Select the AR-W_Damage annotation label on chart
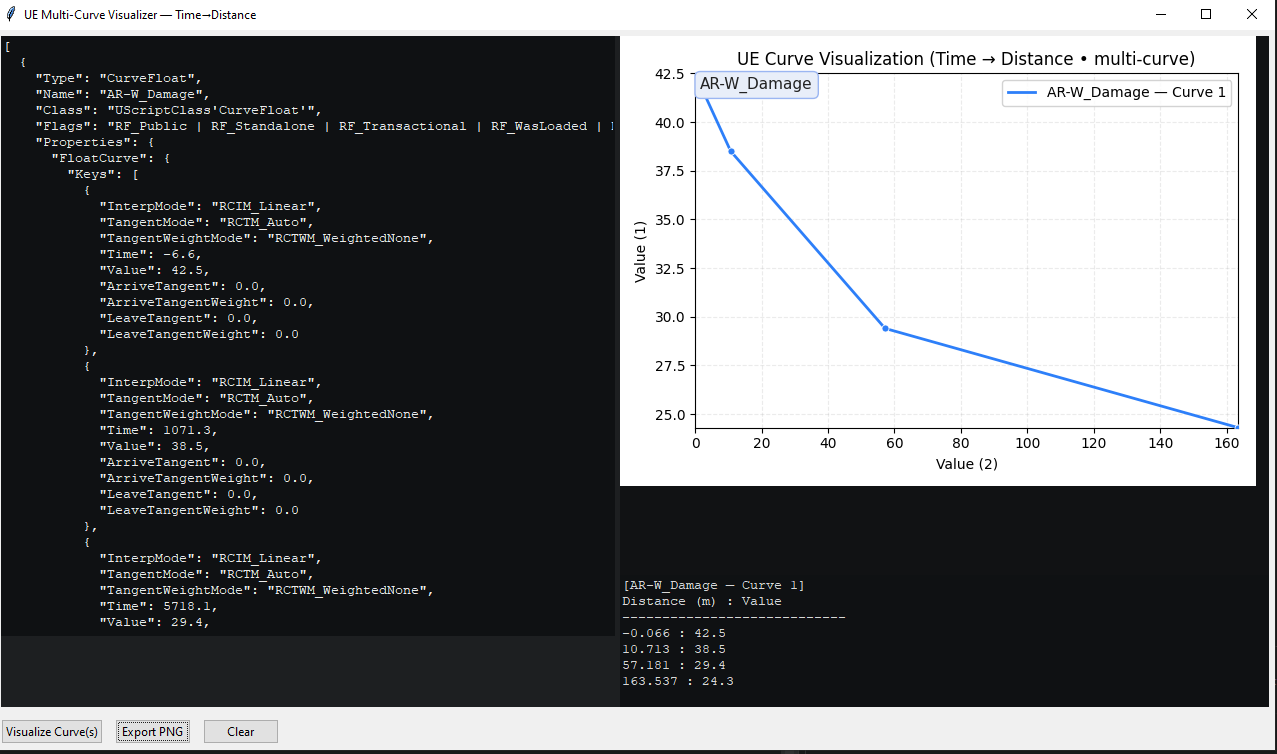 coord(755,84)
